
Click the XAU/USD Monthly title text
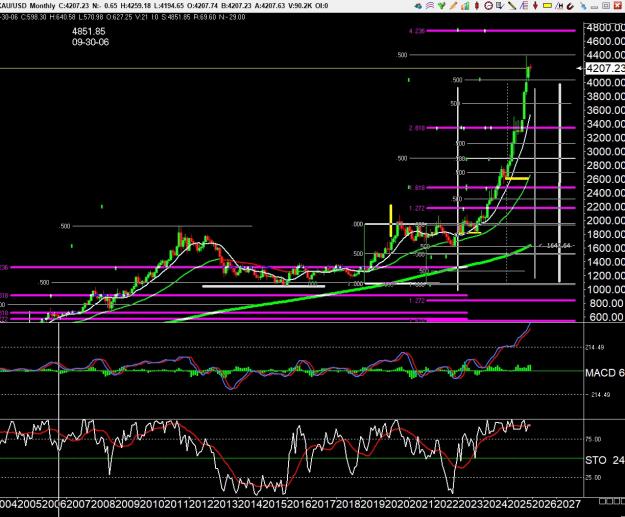click(27, 6)
